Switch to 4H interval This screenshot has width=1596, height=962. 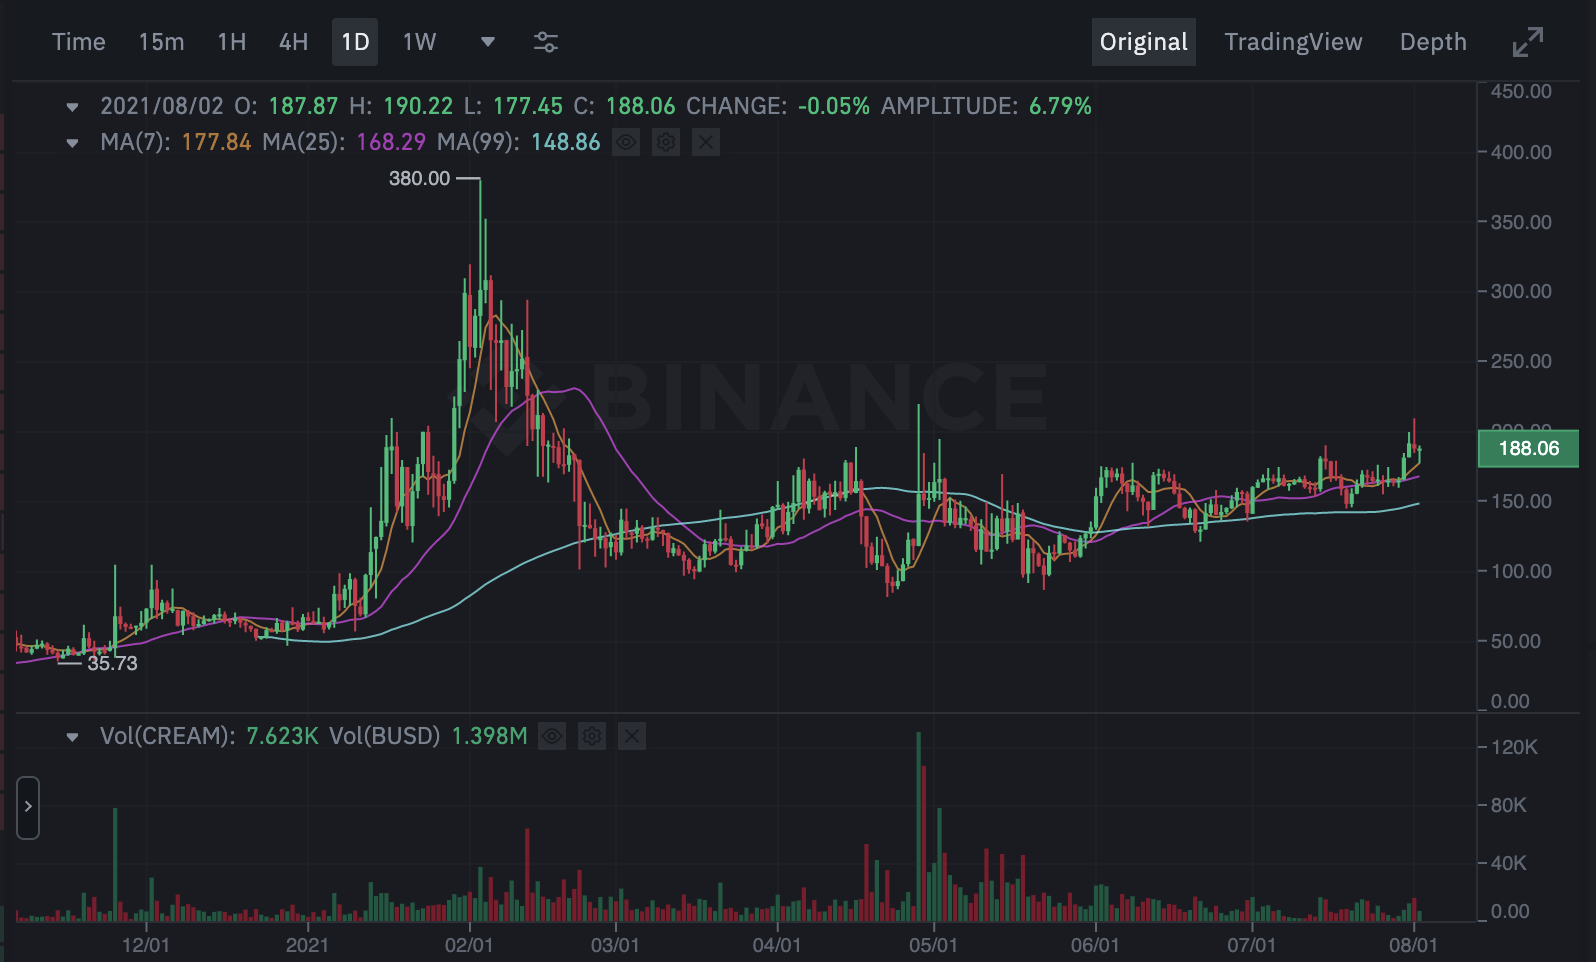[x=294, y=42]
